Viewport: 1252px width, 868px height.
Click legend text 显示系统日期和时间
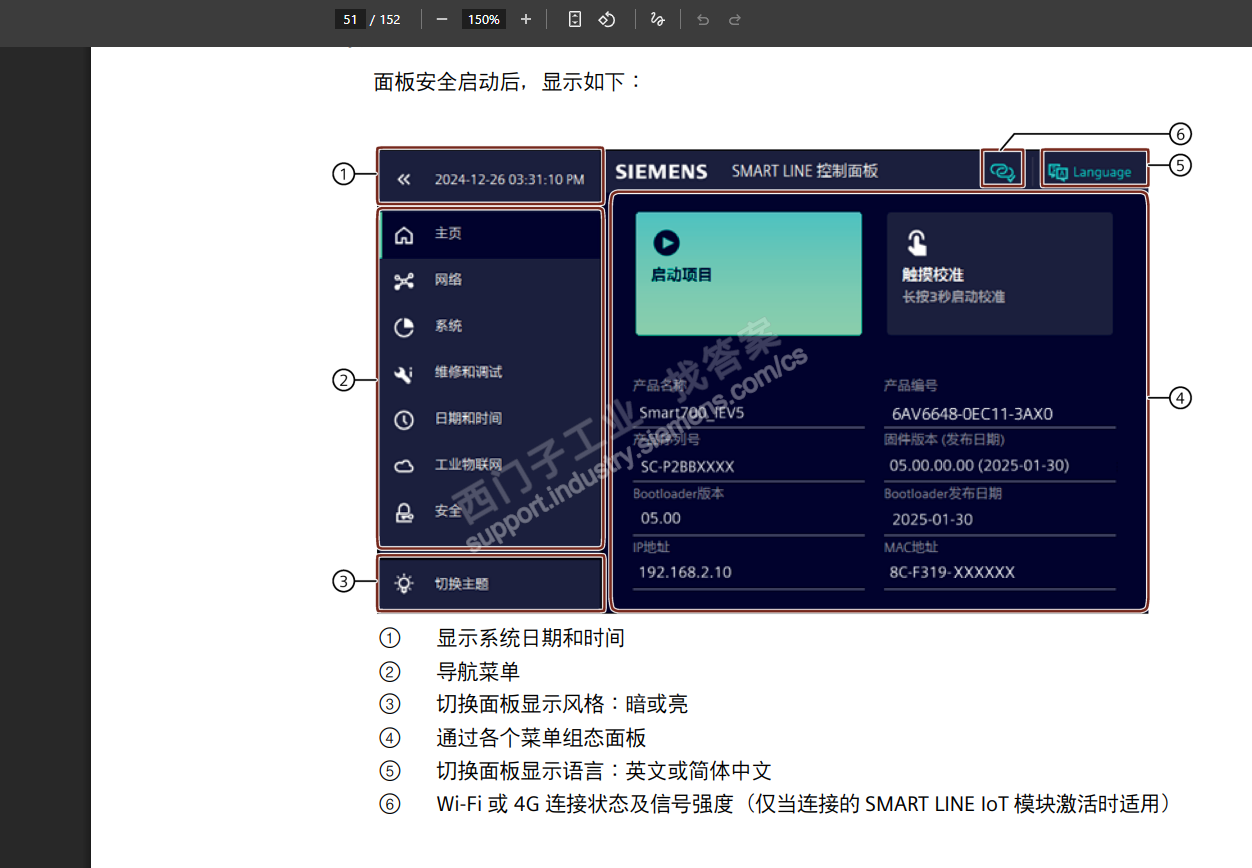(531, 638)
